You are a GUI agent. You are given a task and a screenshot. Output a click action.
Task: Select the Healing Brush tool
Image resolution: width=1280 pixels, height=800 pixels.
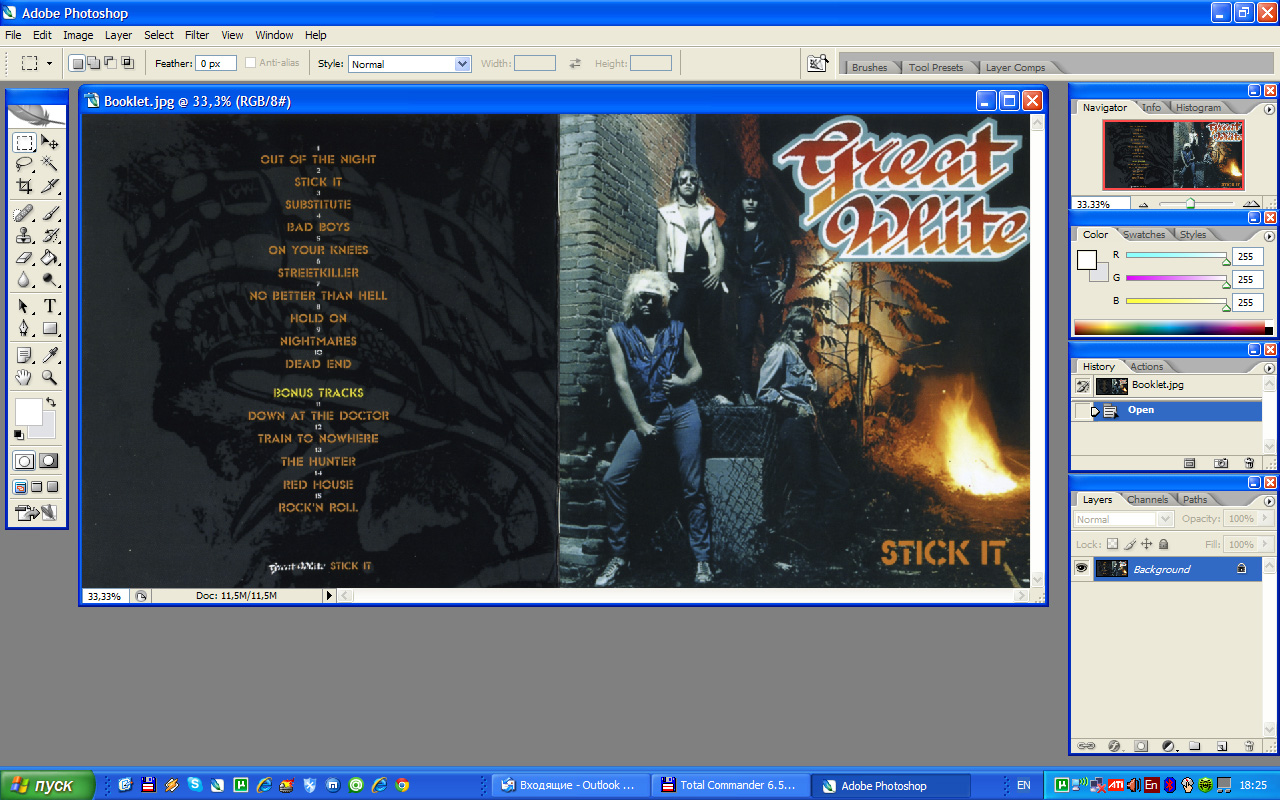24,214
